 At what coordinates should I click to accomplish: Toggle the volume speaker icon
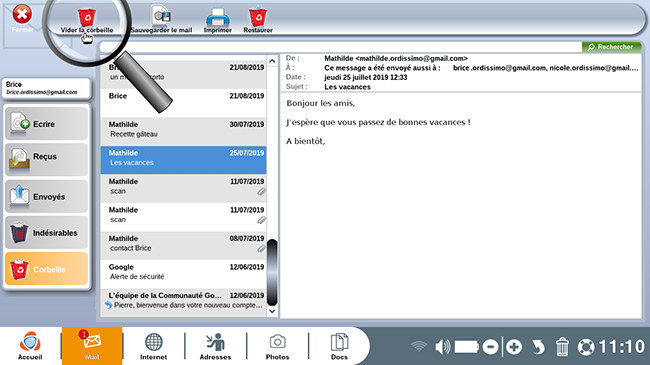point(442,346)
